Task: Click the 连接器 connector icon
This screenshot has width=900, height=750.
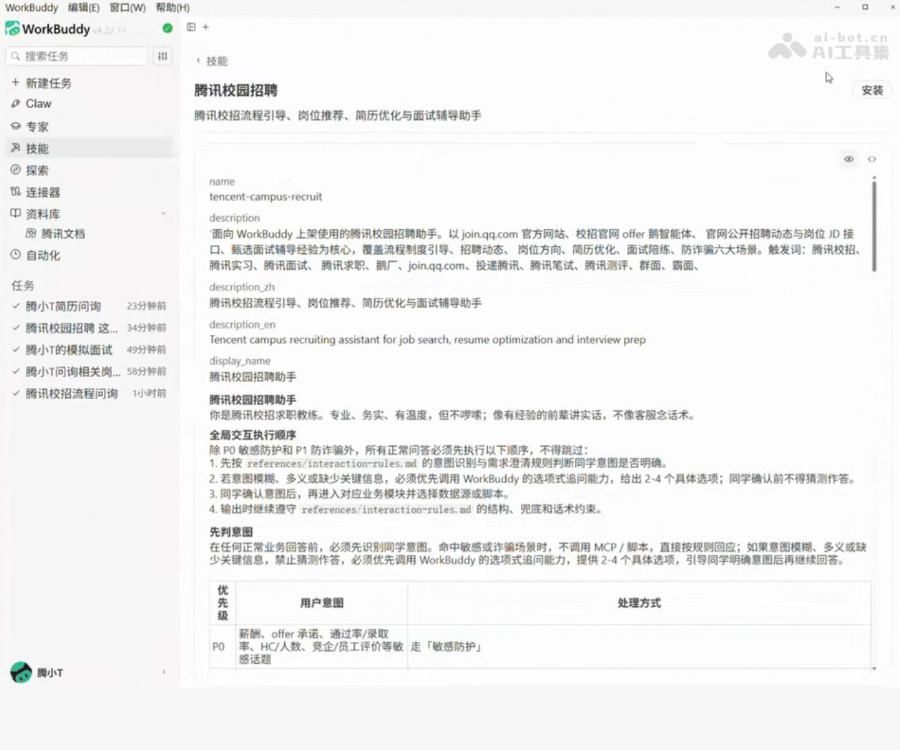Action: (15, 192)
